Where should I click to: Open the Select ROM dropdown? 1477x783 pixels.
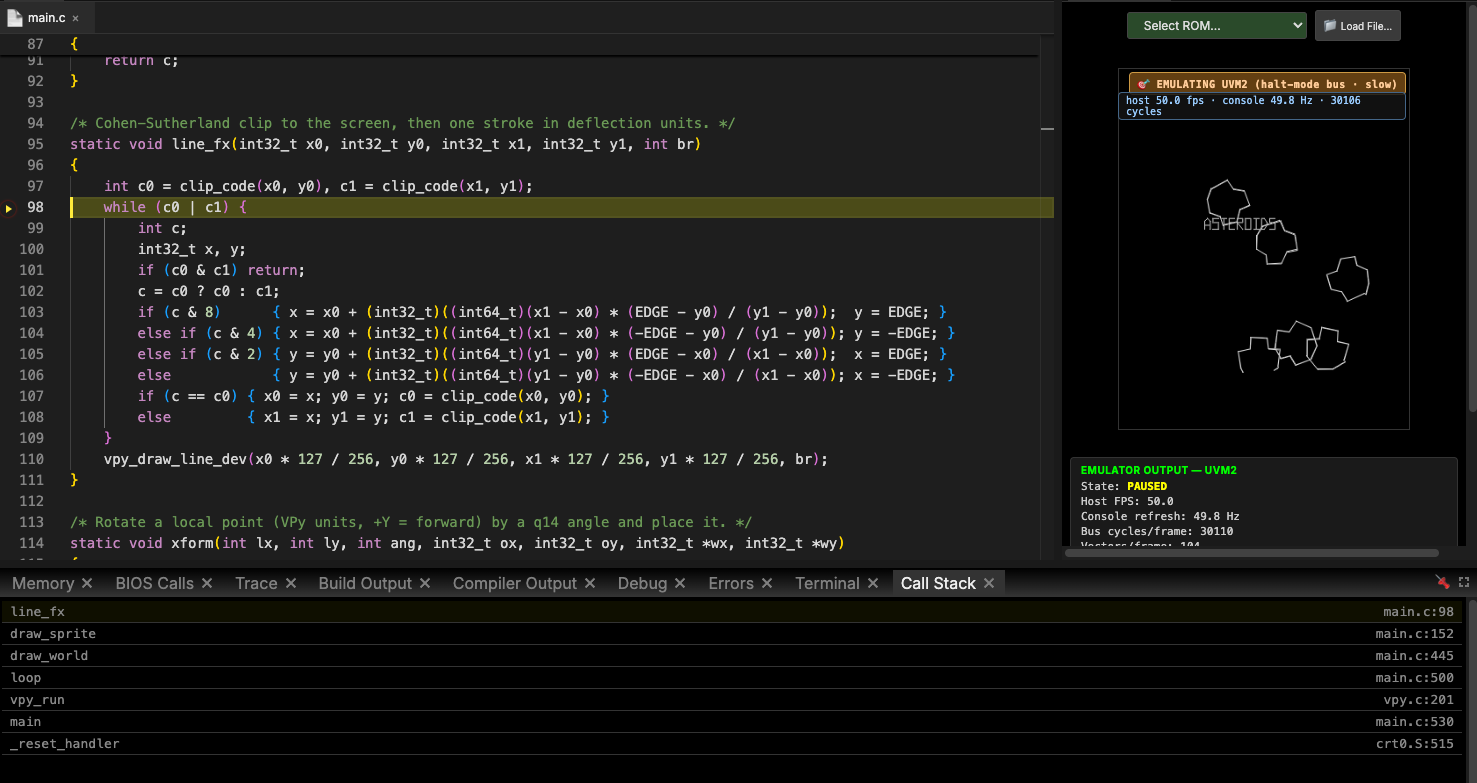pyautogui.click(x=1217, y=26)
